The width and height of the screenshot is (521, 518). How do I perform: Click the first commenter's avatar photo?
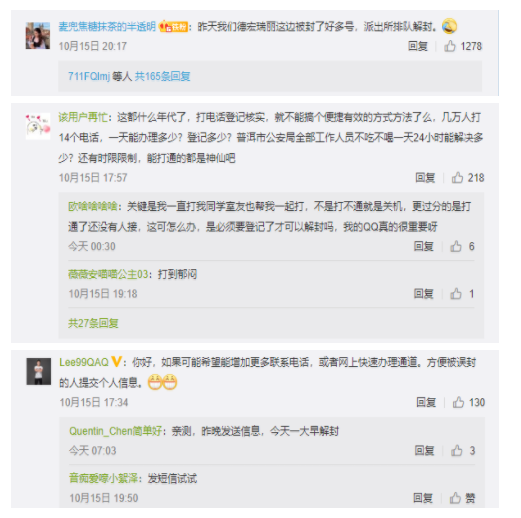click(x=38, y=36)
